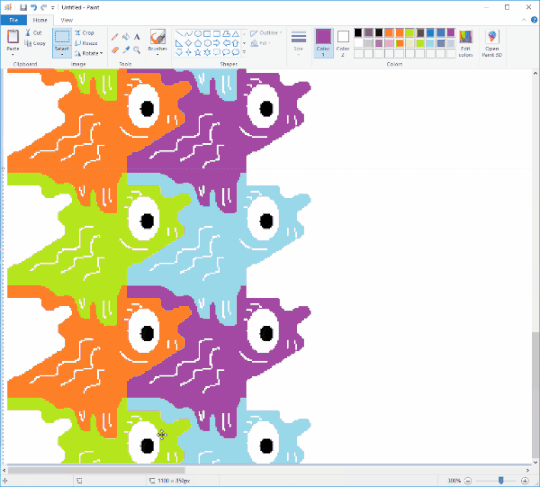Choose the Oval callout shape
540x487 pixels.
tap(226, 52)
